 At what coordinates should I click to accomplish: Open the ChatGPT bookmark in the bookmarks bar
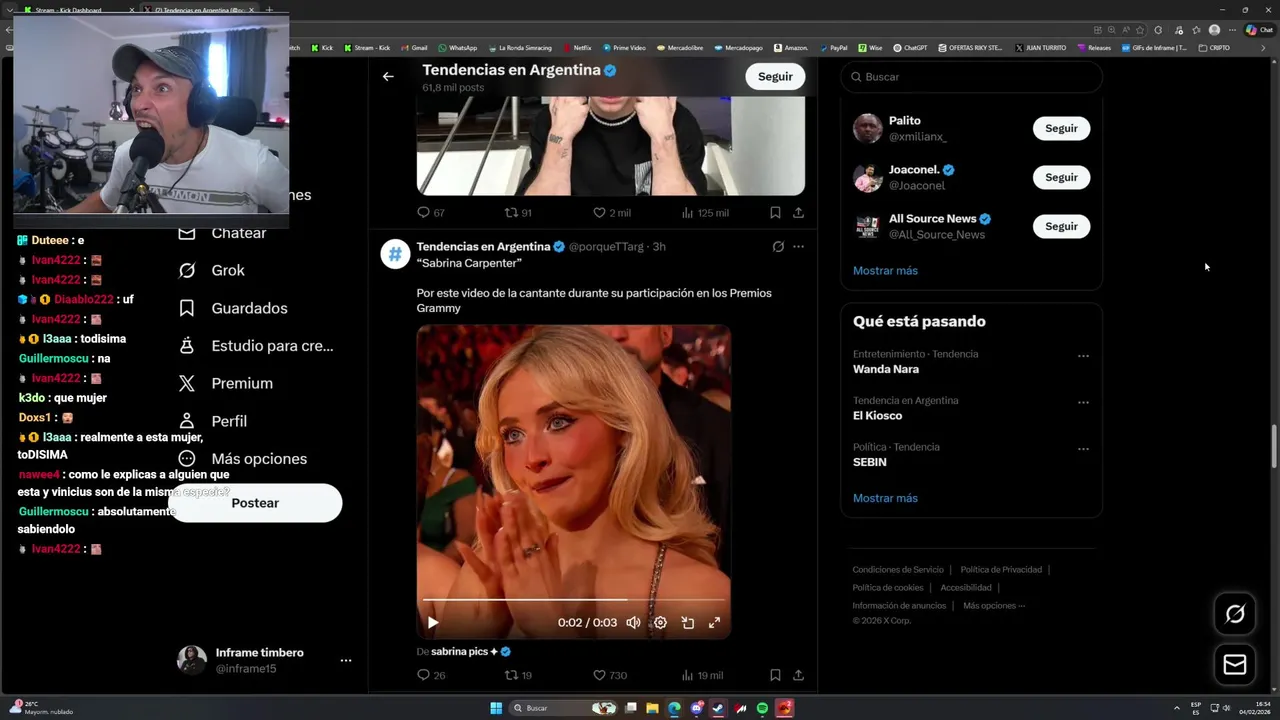click(x=910, y=48)
